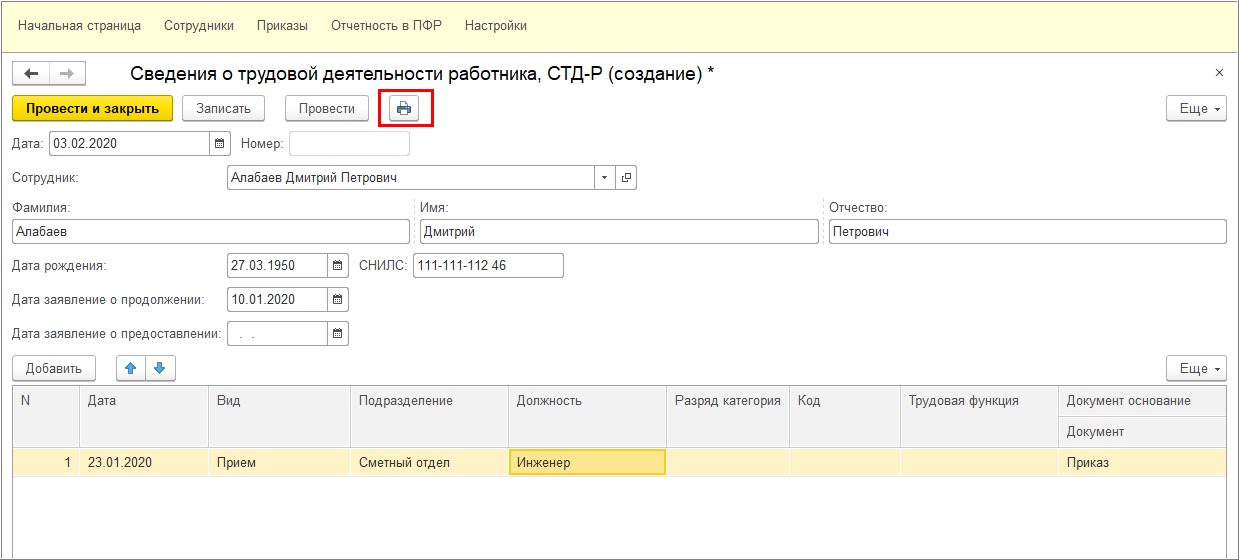Open calendar for Дата рождения
The width and height of the screenshot is (1239, 560).
(338, 266)
